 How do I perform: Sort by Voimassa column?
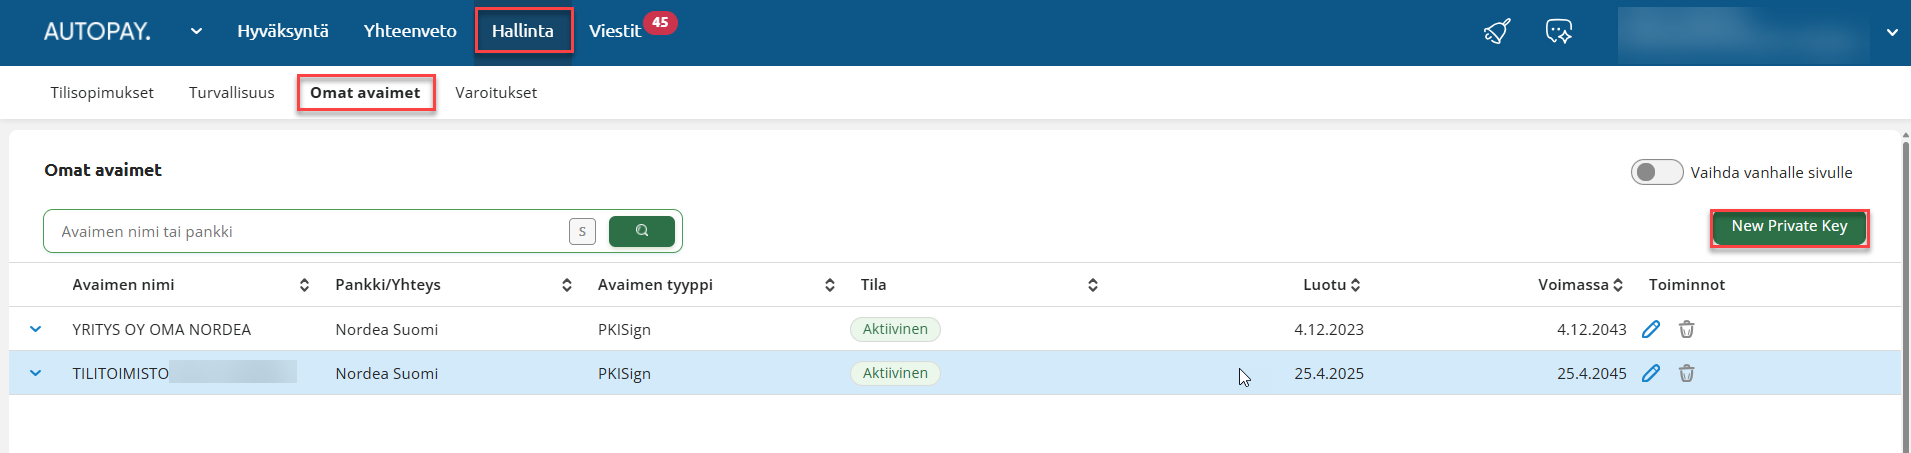1617,285
